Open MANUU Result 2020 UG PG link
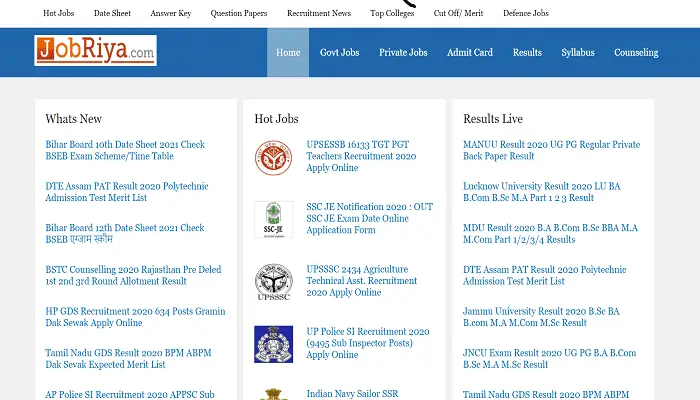 (551, 150)
